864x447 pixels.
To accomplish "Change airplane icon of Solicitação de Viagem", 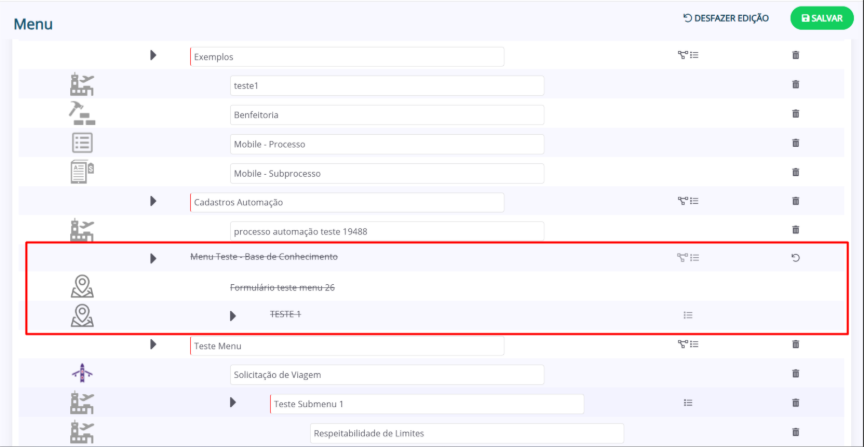I will pyautogui.click(x=82, y=373).
